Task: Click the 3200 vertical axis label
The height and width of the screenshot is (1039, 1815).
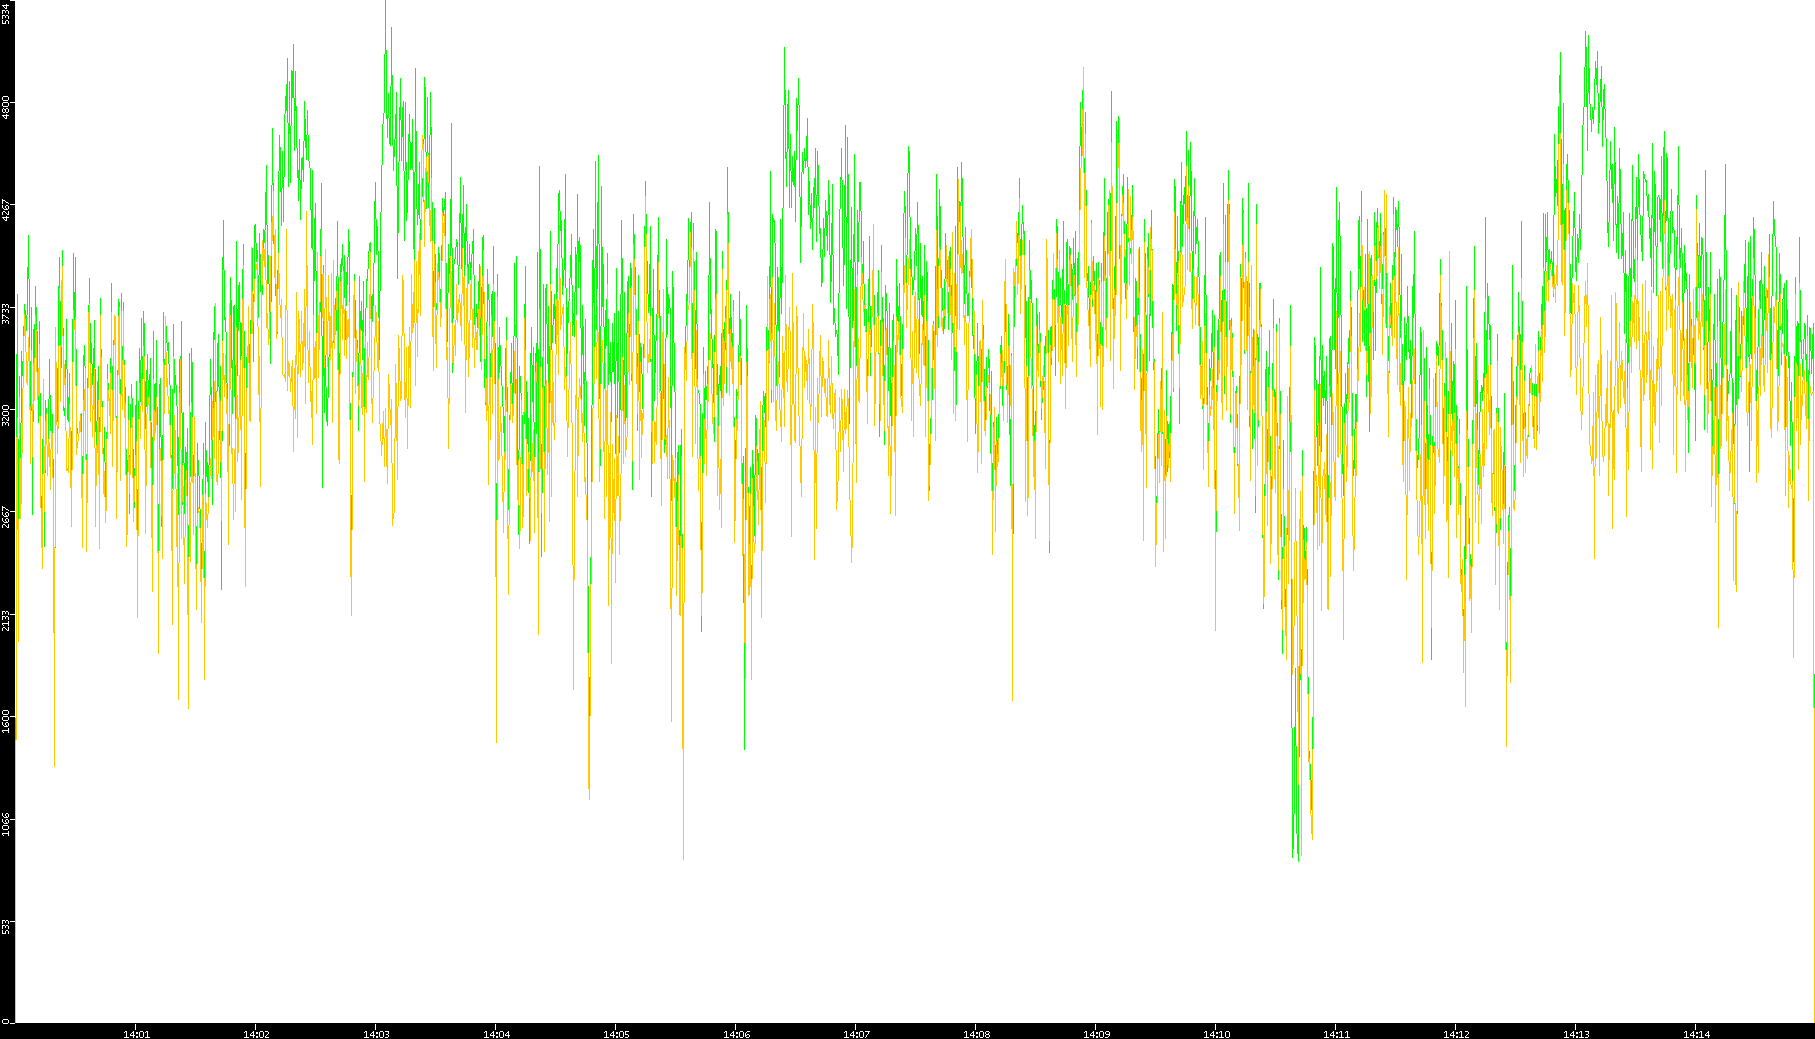Action: pyautogui.click(x=7, y=415)
